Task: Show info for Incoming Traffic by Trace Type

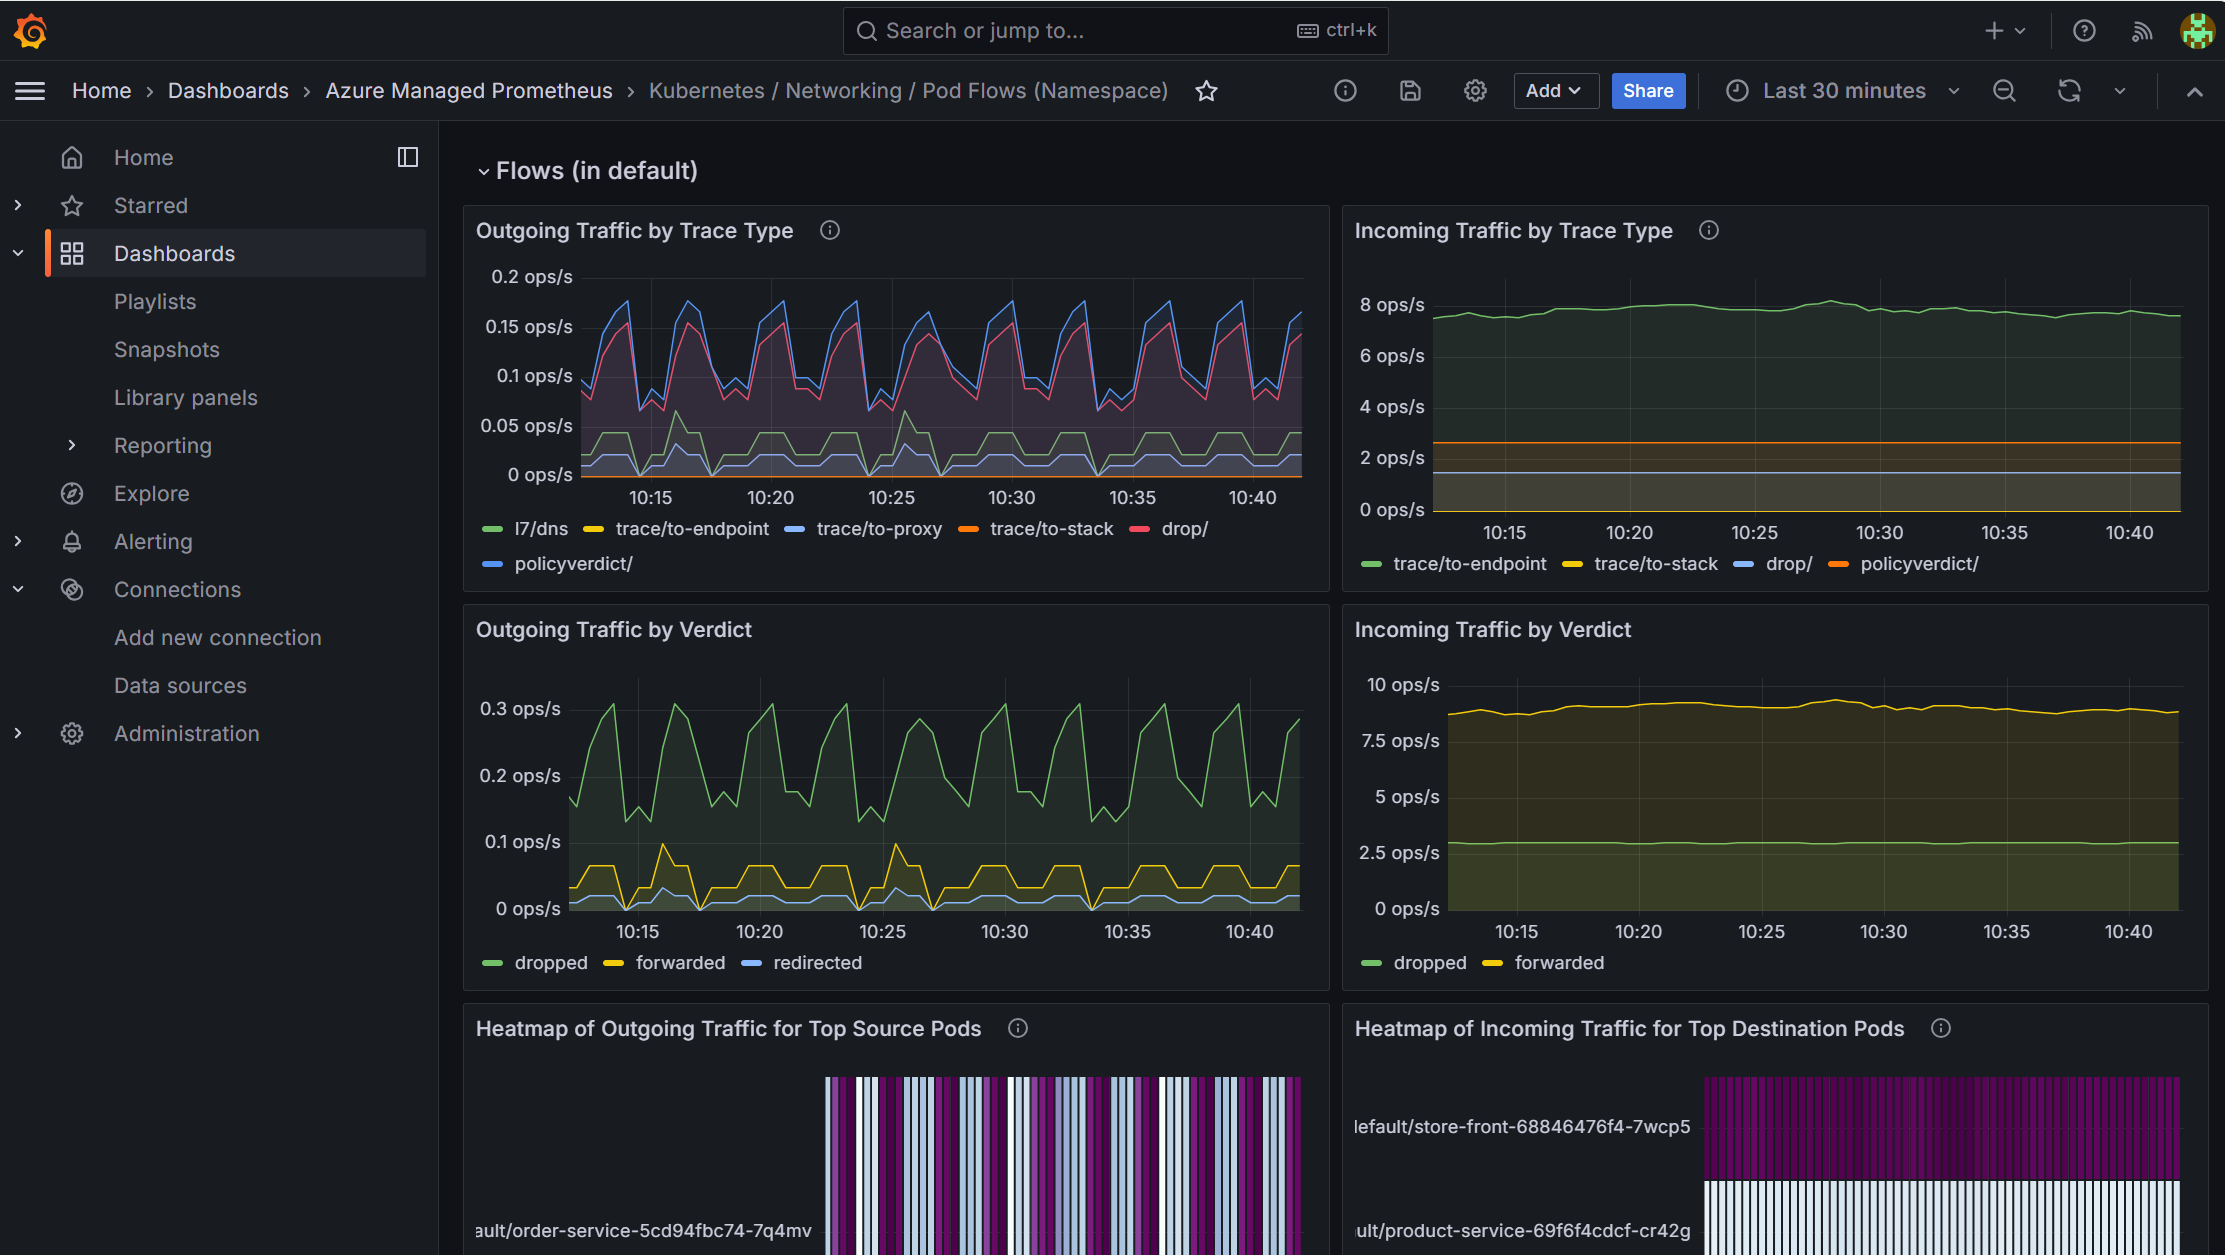Action: tap(1709, 230)
